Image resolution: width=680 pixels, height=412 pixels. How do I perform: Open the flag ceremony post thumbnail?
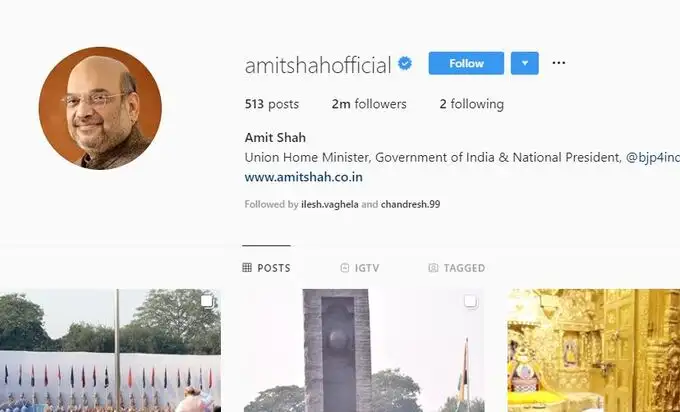[x=110, y=350]
